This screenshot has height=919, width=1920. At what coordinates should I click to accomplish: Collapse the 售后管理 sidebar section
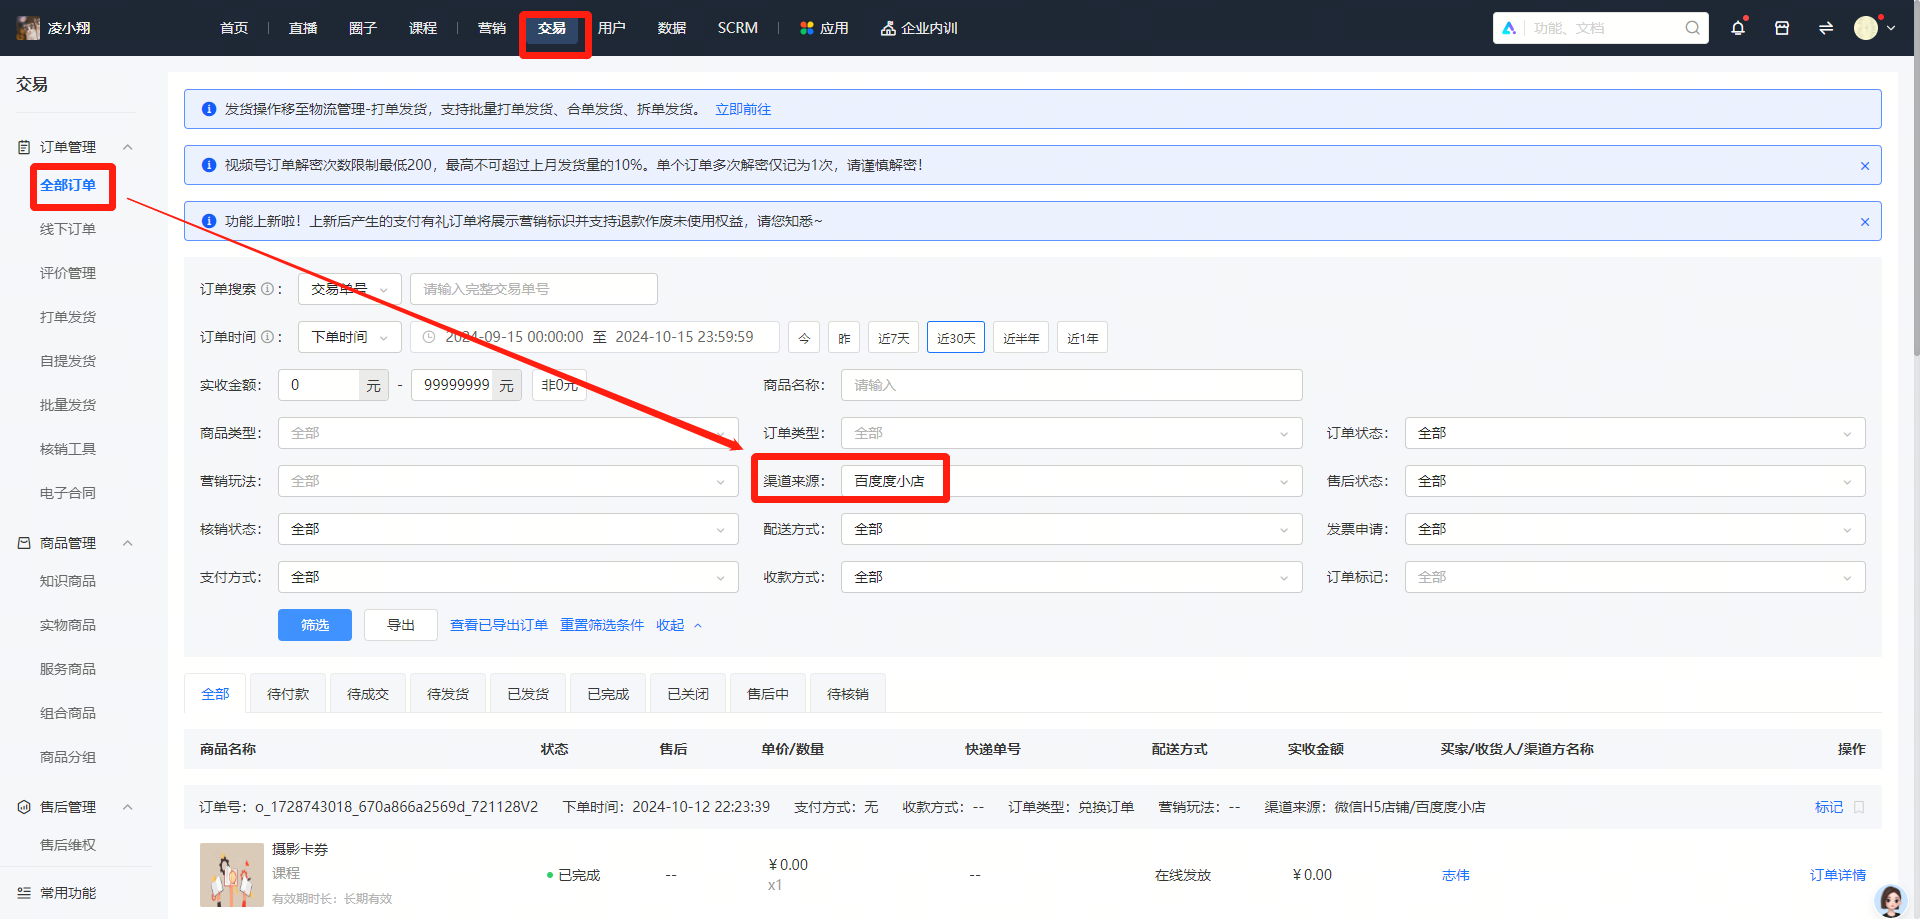click(x=127, y=807)
